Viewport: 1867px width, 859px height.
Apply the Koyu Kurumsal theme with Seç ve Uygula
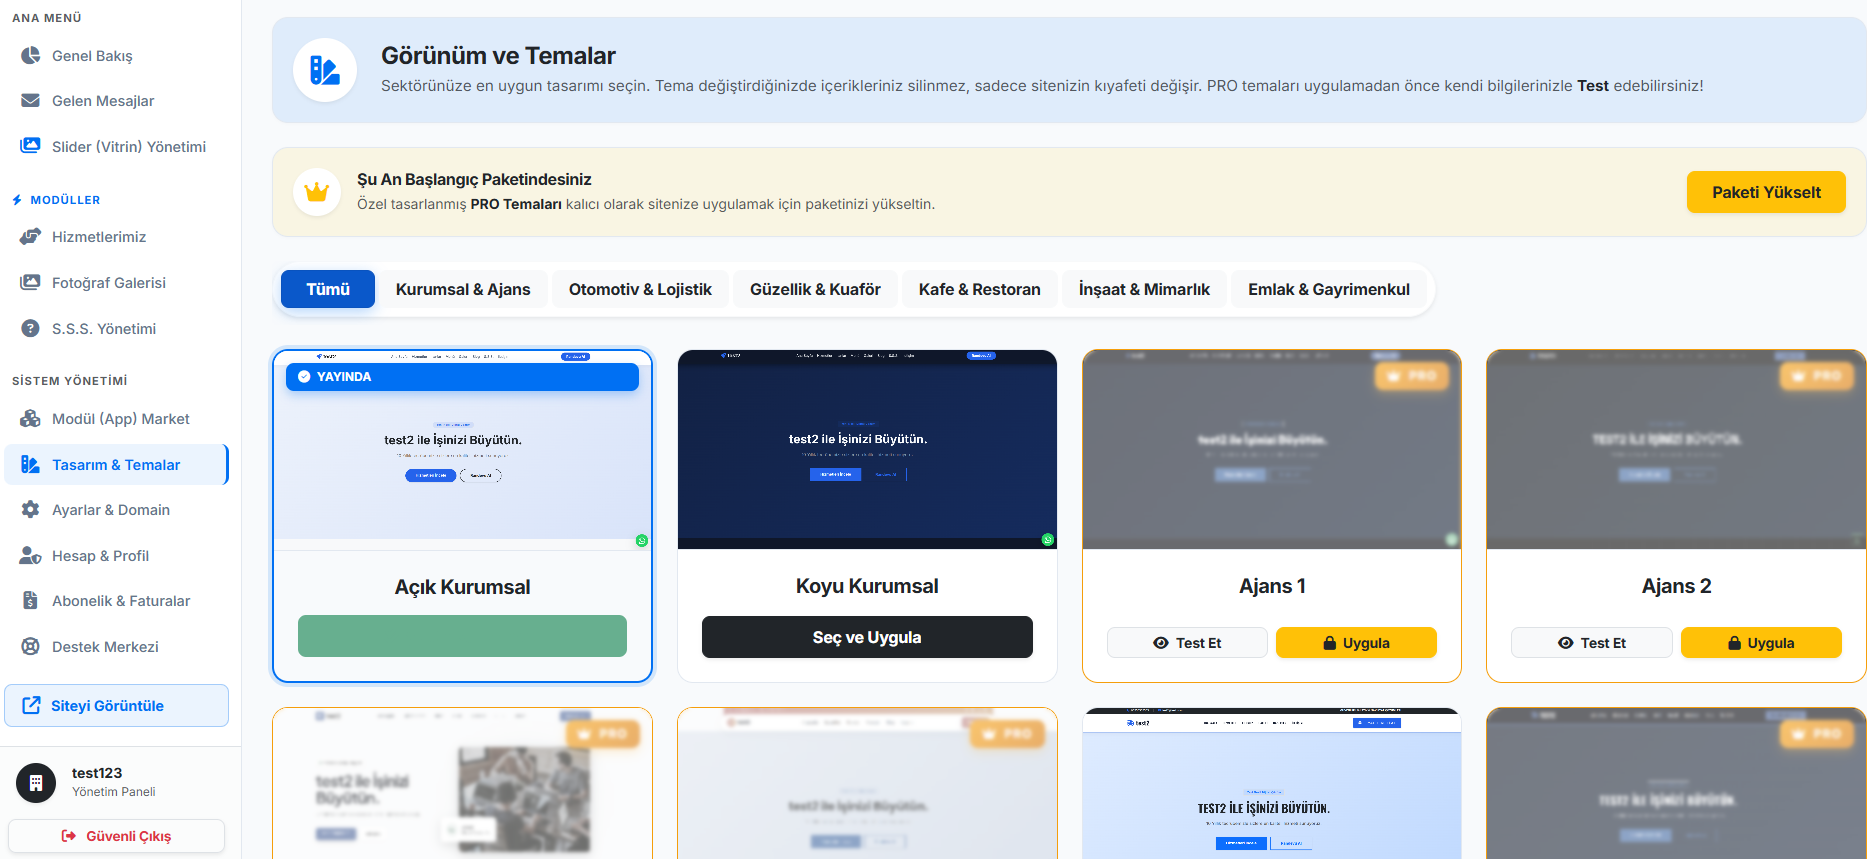click(x=867, y=637)
